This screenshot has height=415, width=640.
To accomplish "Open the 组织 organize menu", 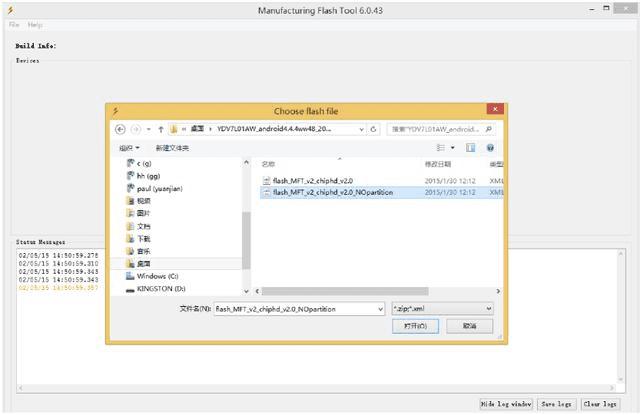I will (129, 148).
